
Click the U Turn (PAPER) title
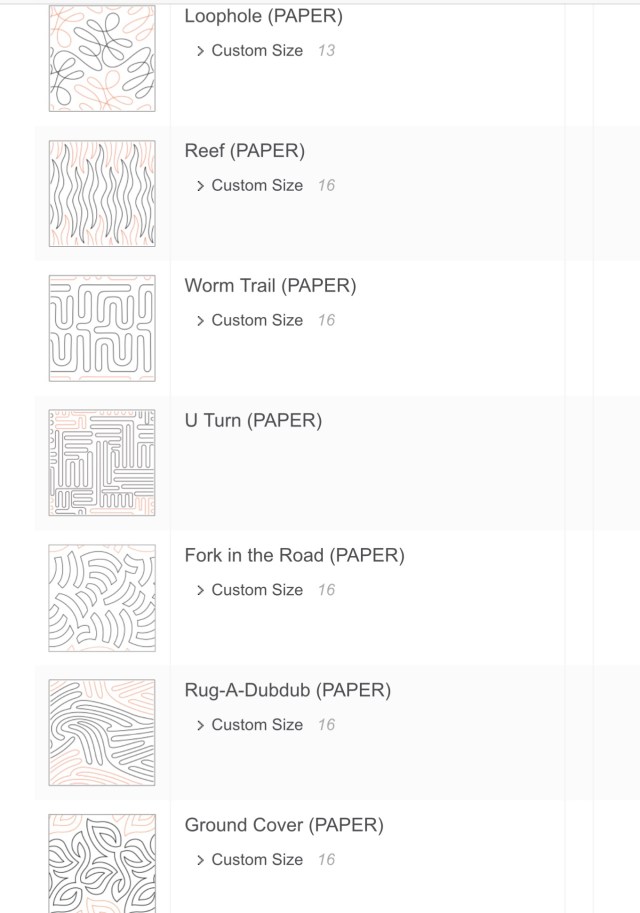click(253, 421)
